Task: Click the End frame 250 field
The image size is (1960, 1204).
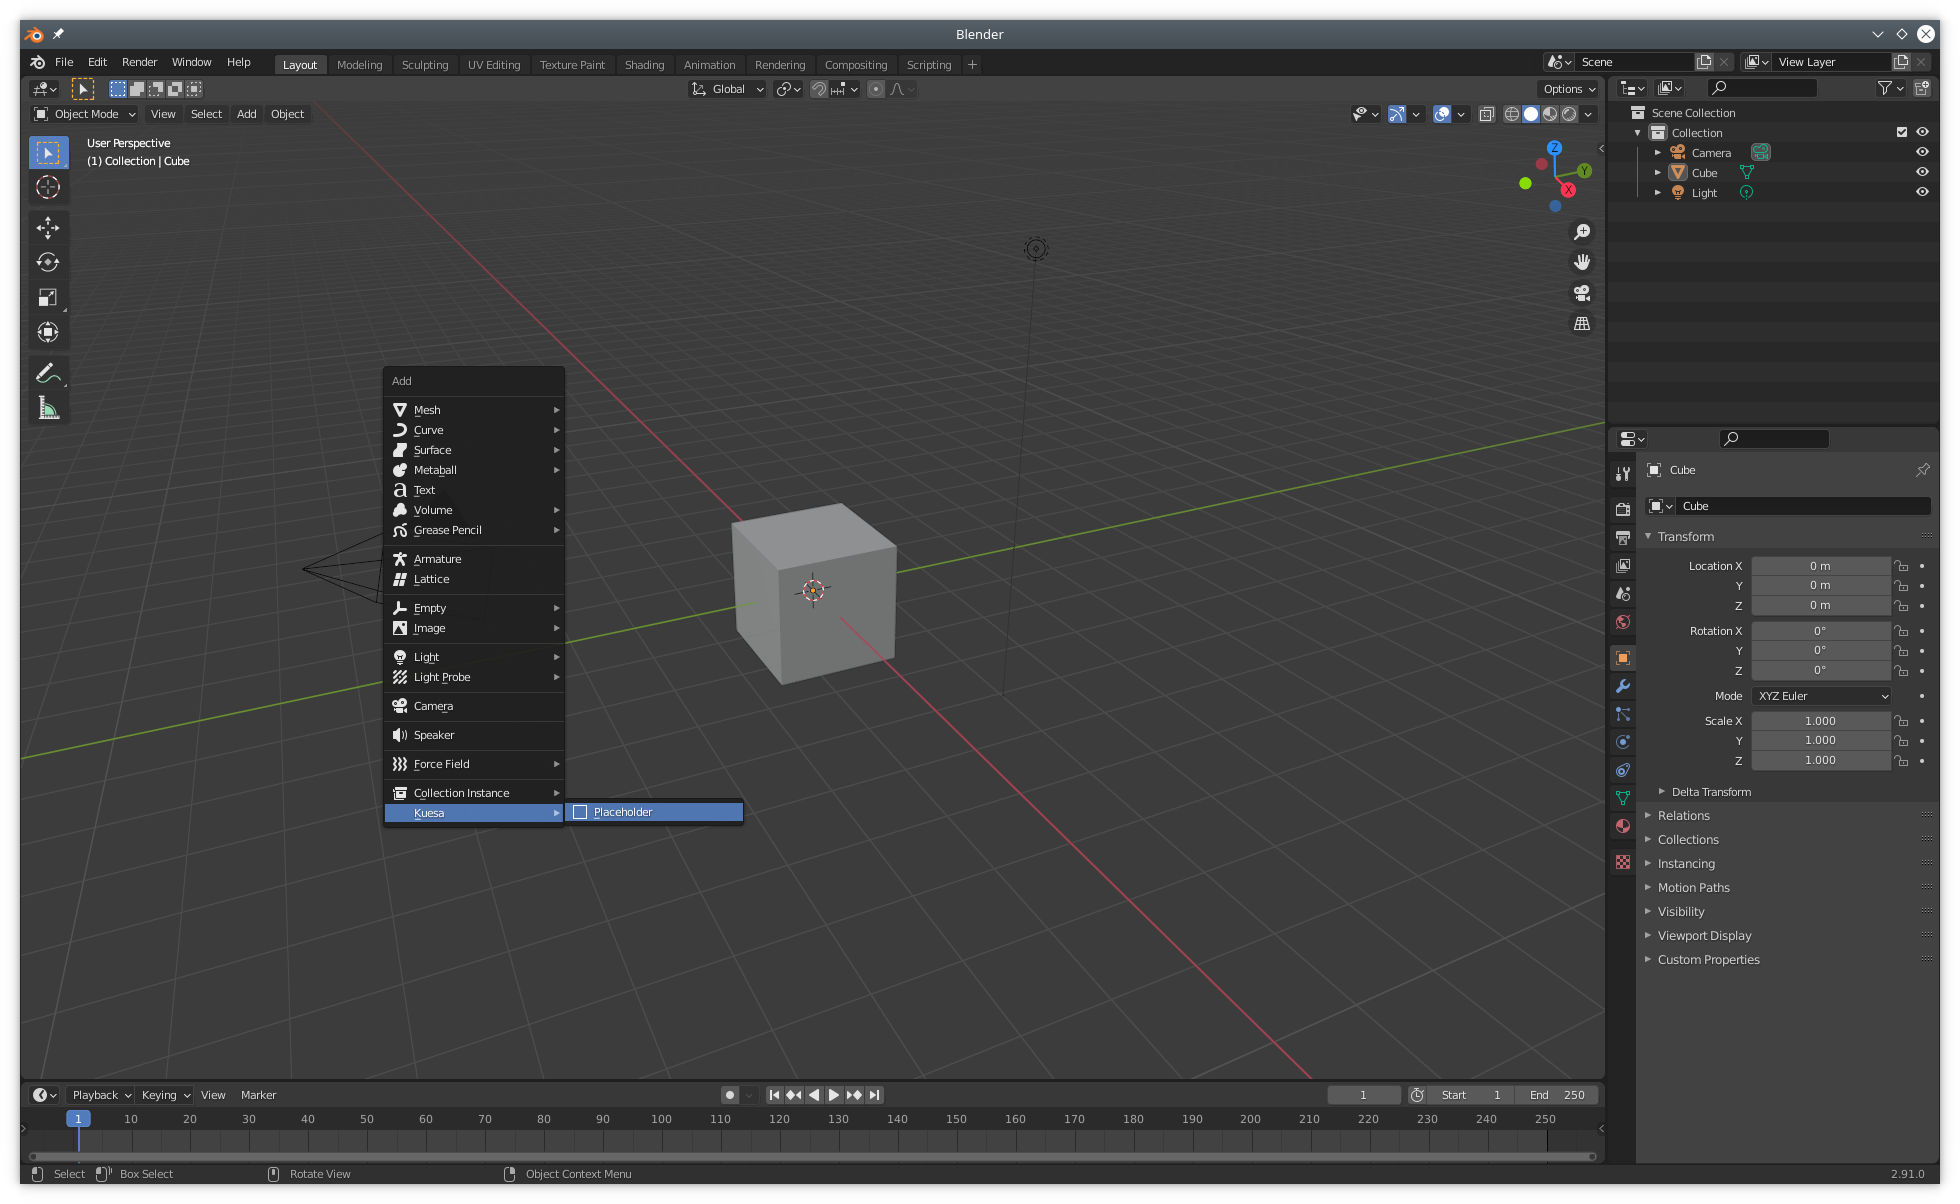Action: pos(1556,1095)
